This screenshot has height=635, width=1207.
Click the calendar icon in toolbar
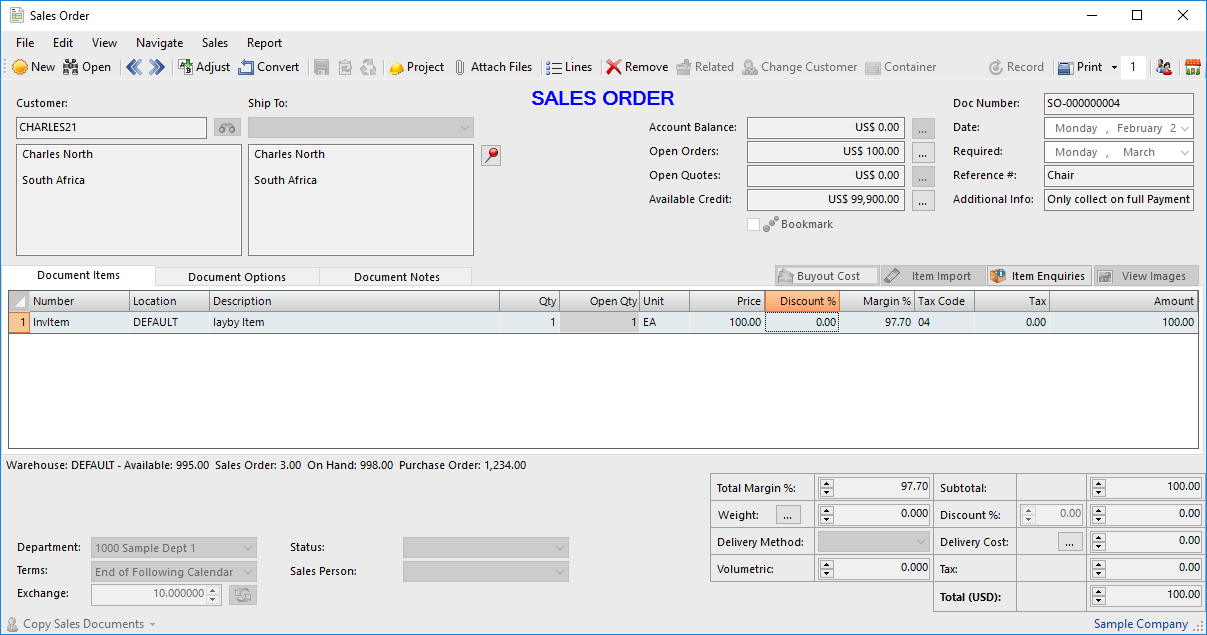tap(1192, 67)
